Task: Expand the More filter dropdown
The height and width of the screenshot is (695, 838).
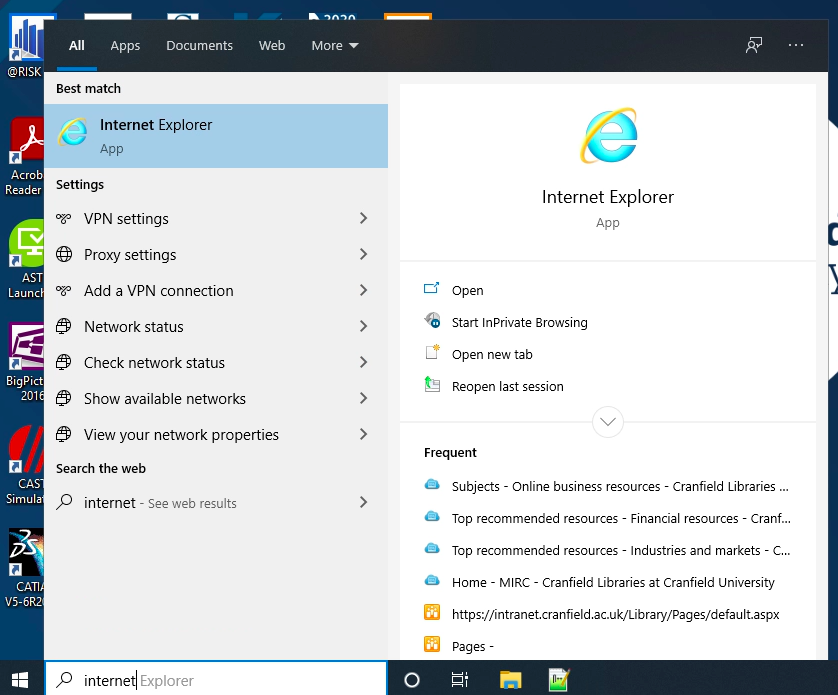Action: [x=334, y=46]
